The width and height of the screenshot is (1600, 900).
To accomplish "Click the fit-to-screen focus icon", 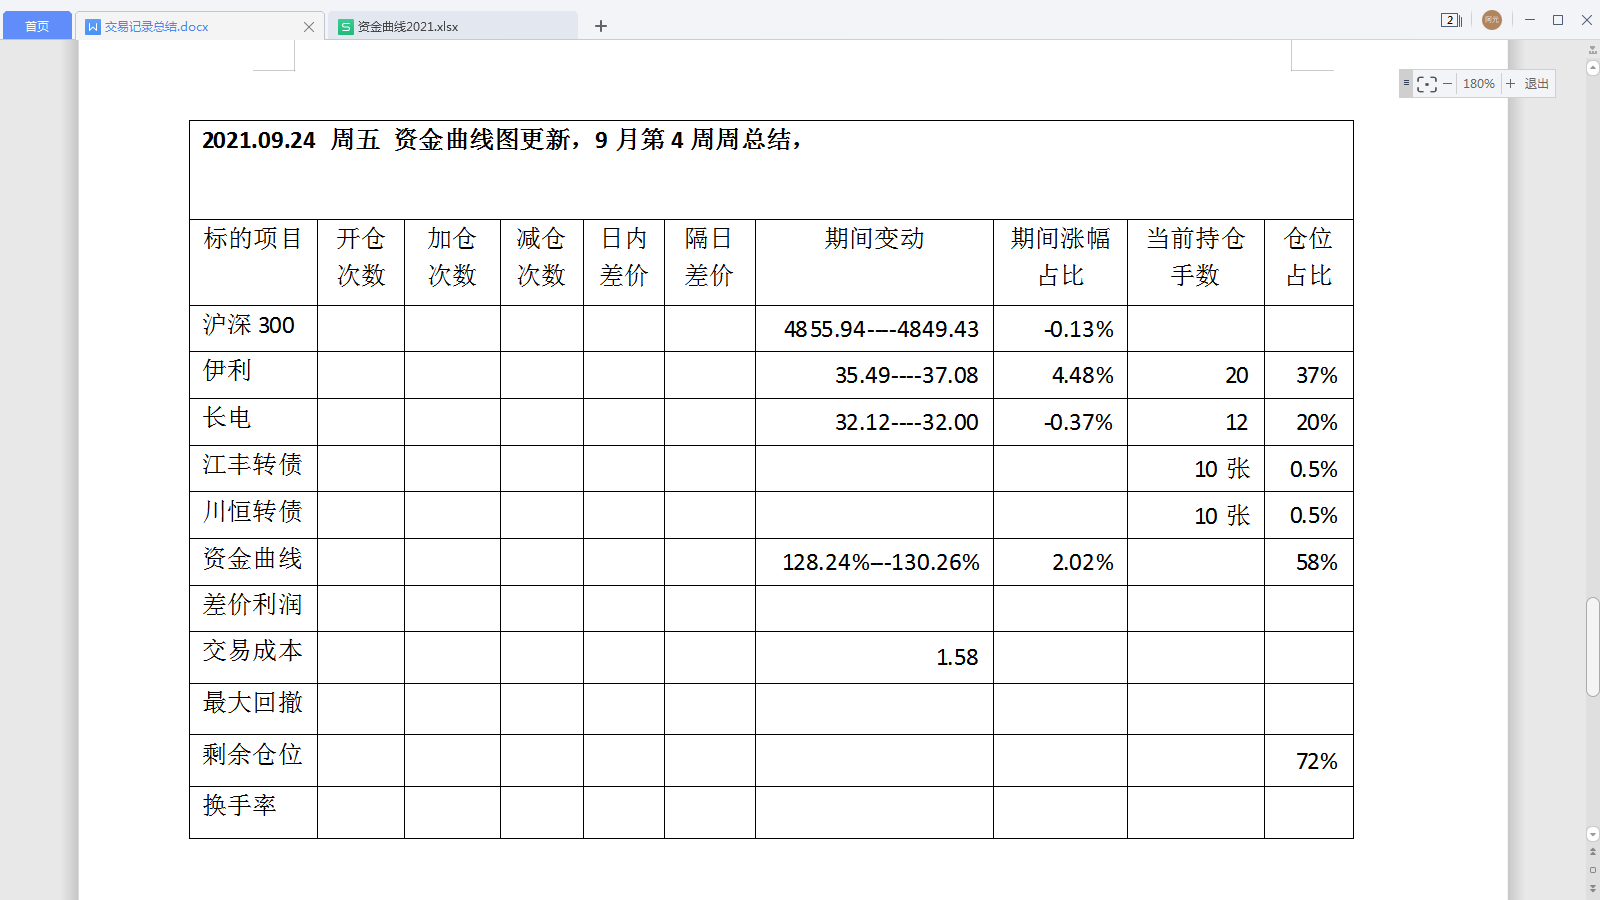I will [1427, 84].
